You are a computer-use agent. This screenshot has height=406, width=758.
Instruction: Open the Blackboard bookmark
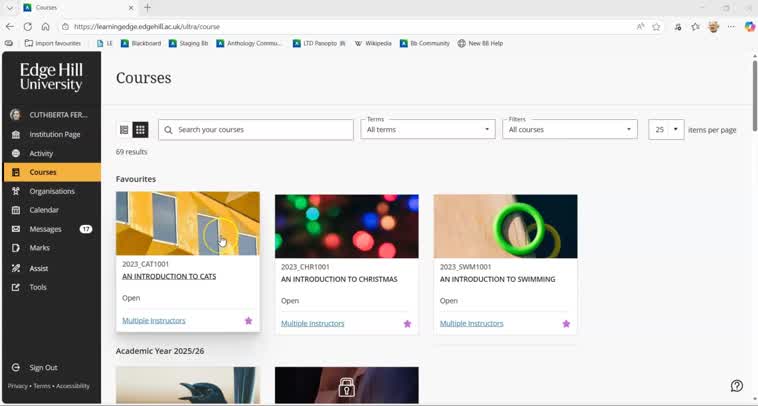click(x=141, y=43)
